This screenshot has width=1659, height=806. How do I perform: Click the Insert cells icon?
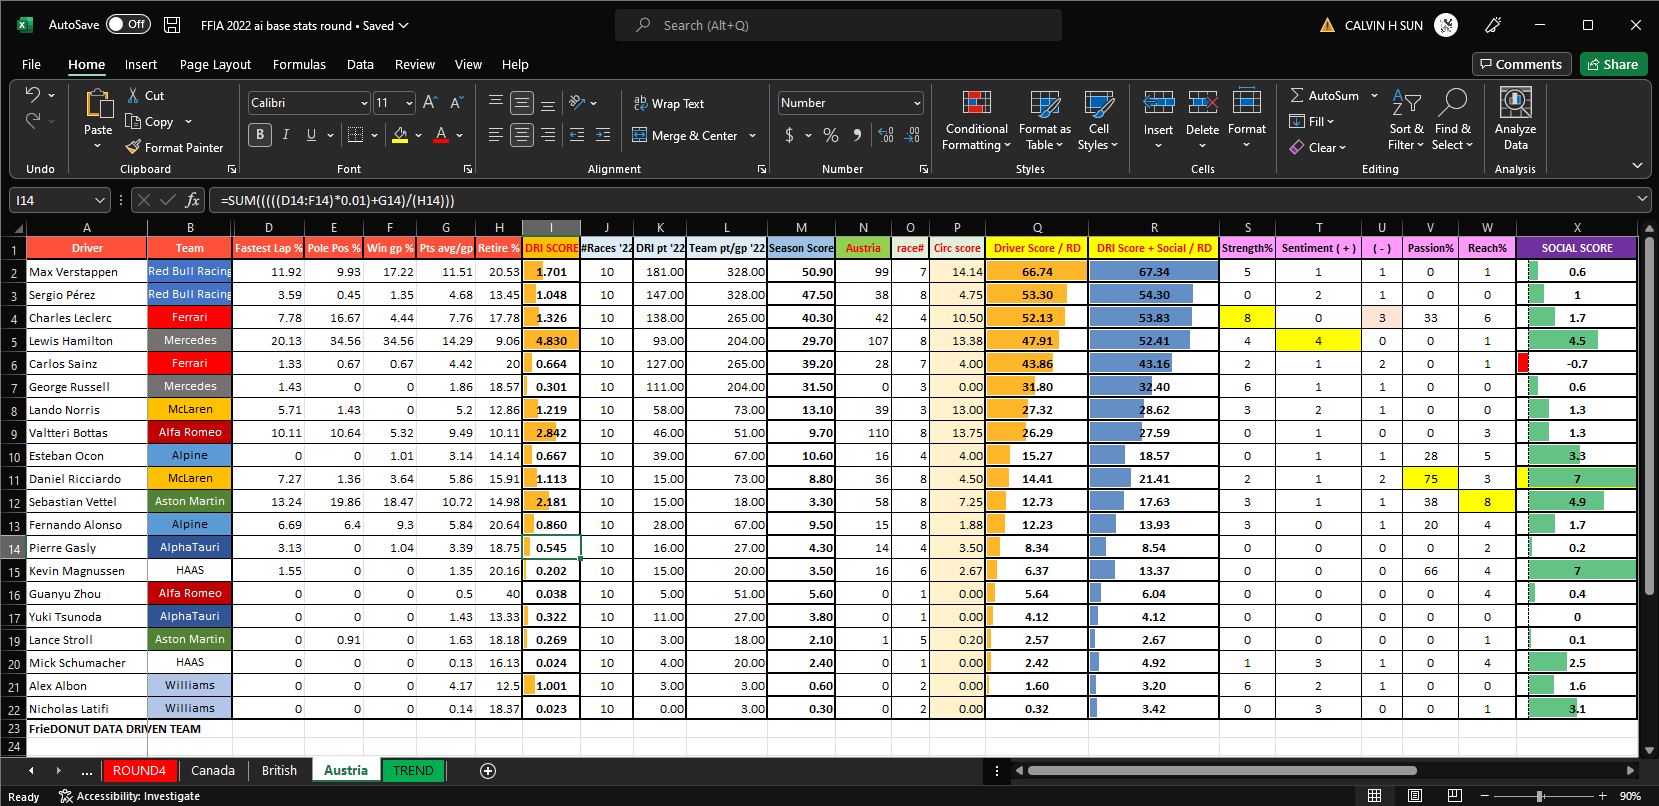click(x=1158, y=102)
